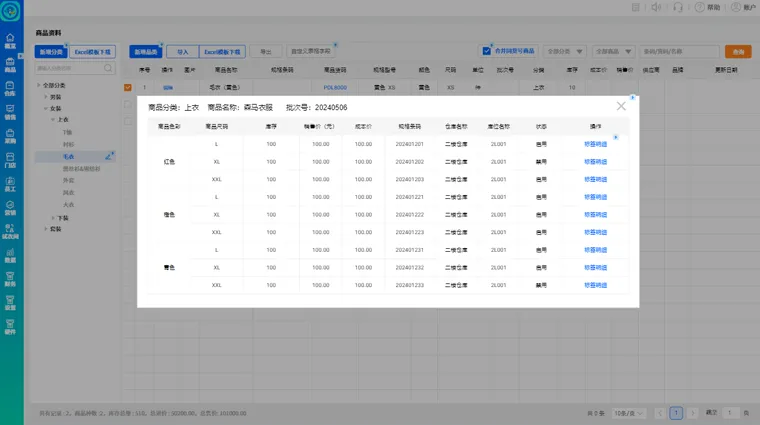The width and height of the screenshot is (760, 425).
Task: Click the search magnifier in category search box
Action: tap(109, 69)
